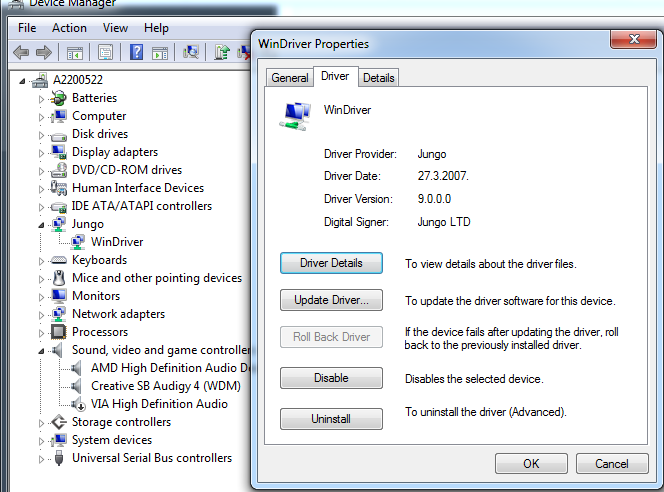The width and height of the screenshot is (664, 492).
Task: Expand the Computer node
Action: (41, 117)
